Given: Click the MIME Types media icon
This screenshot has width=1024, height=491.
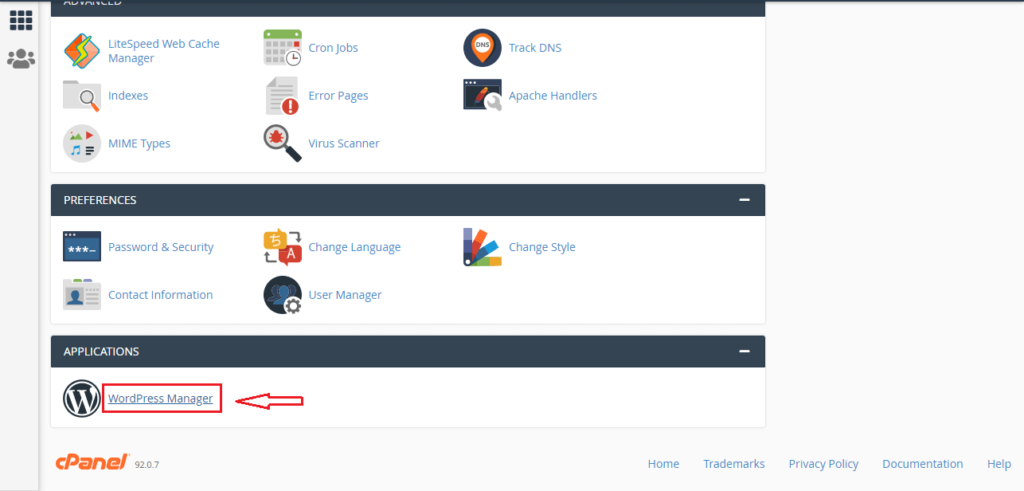Looking at the screenshot, I should [82, 143].
